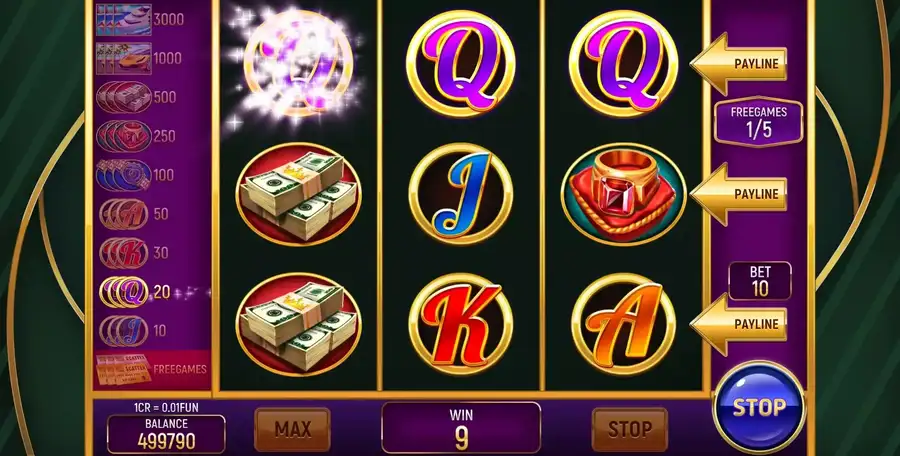Click the red K symbol on middle reel

(460, 324)
